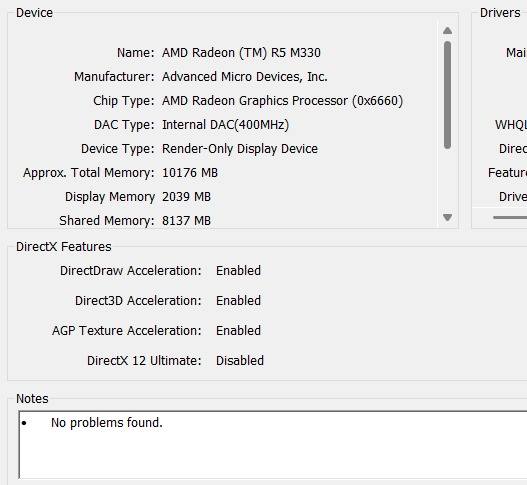Click the 'Direct3D Acceleration:' label
Screen dimensions: 527x485
click(138, 300)
